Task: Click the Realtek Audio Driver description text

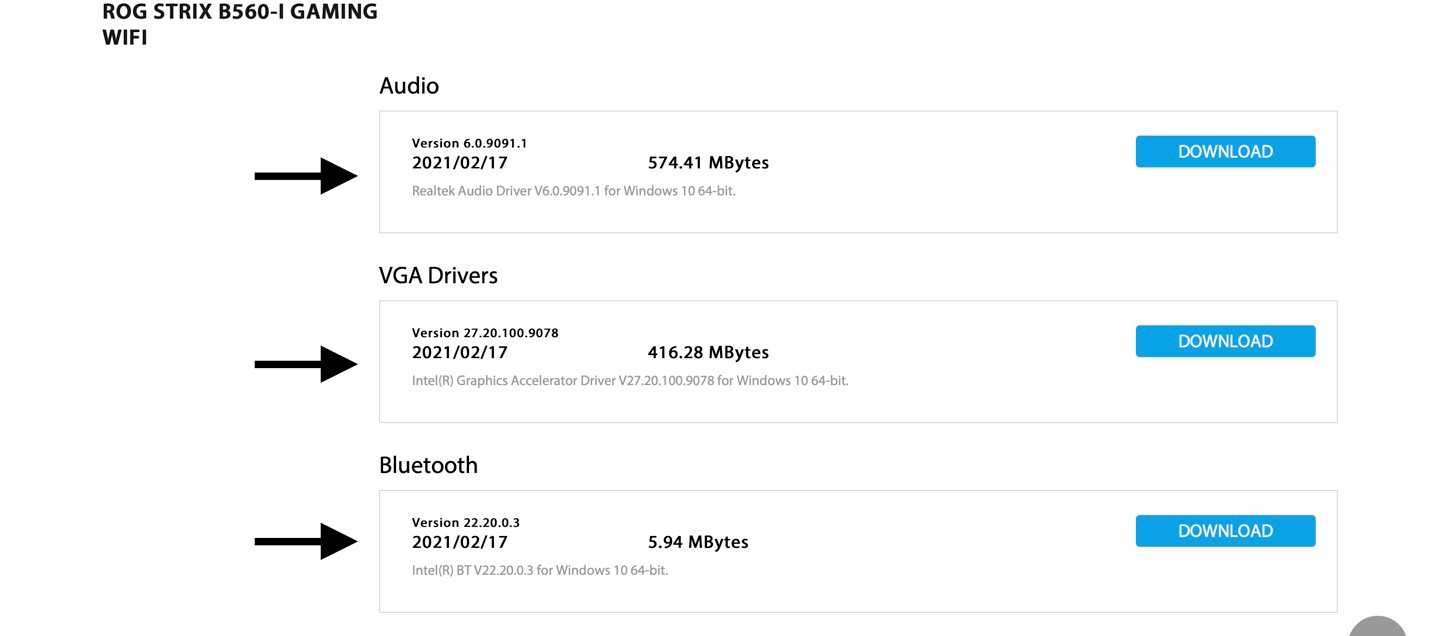Action: (x=573, y=190)
